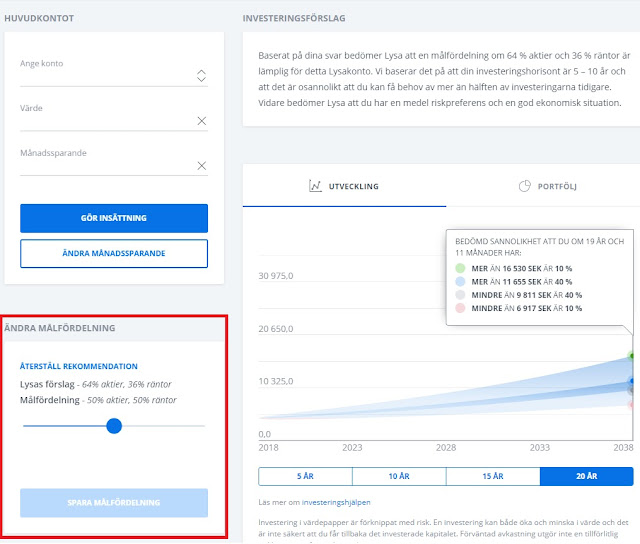Click the 2023 label on the chart axis

[352, 448]
